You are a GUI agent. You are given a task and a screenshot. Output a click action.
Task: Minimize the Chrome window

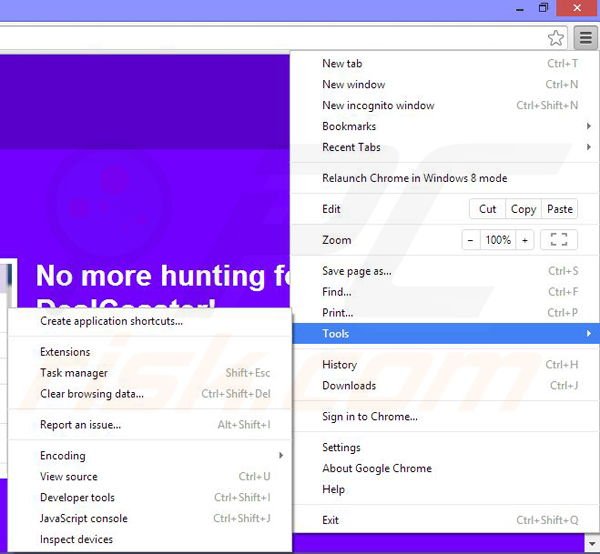(x=520, y=8)
